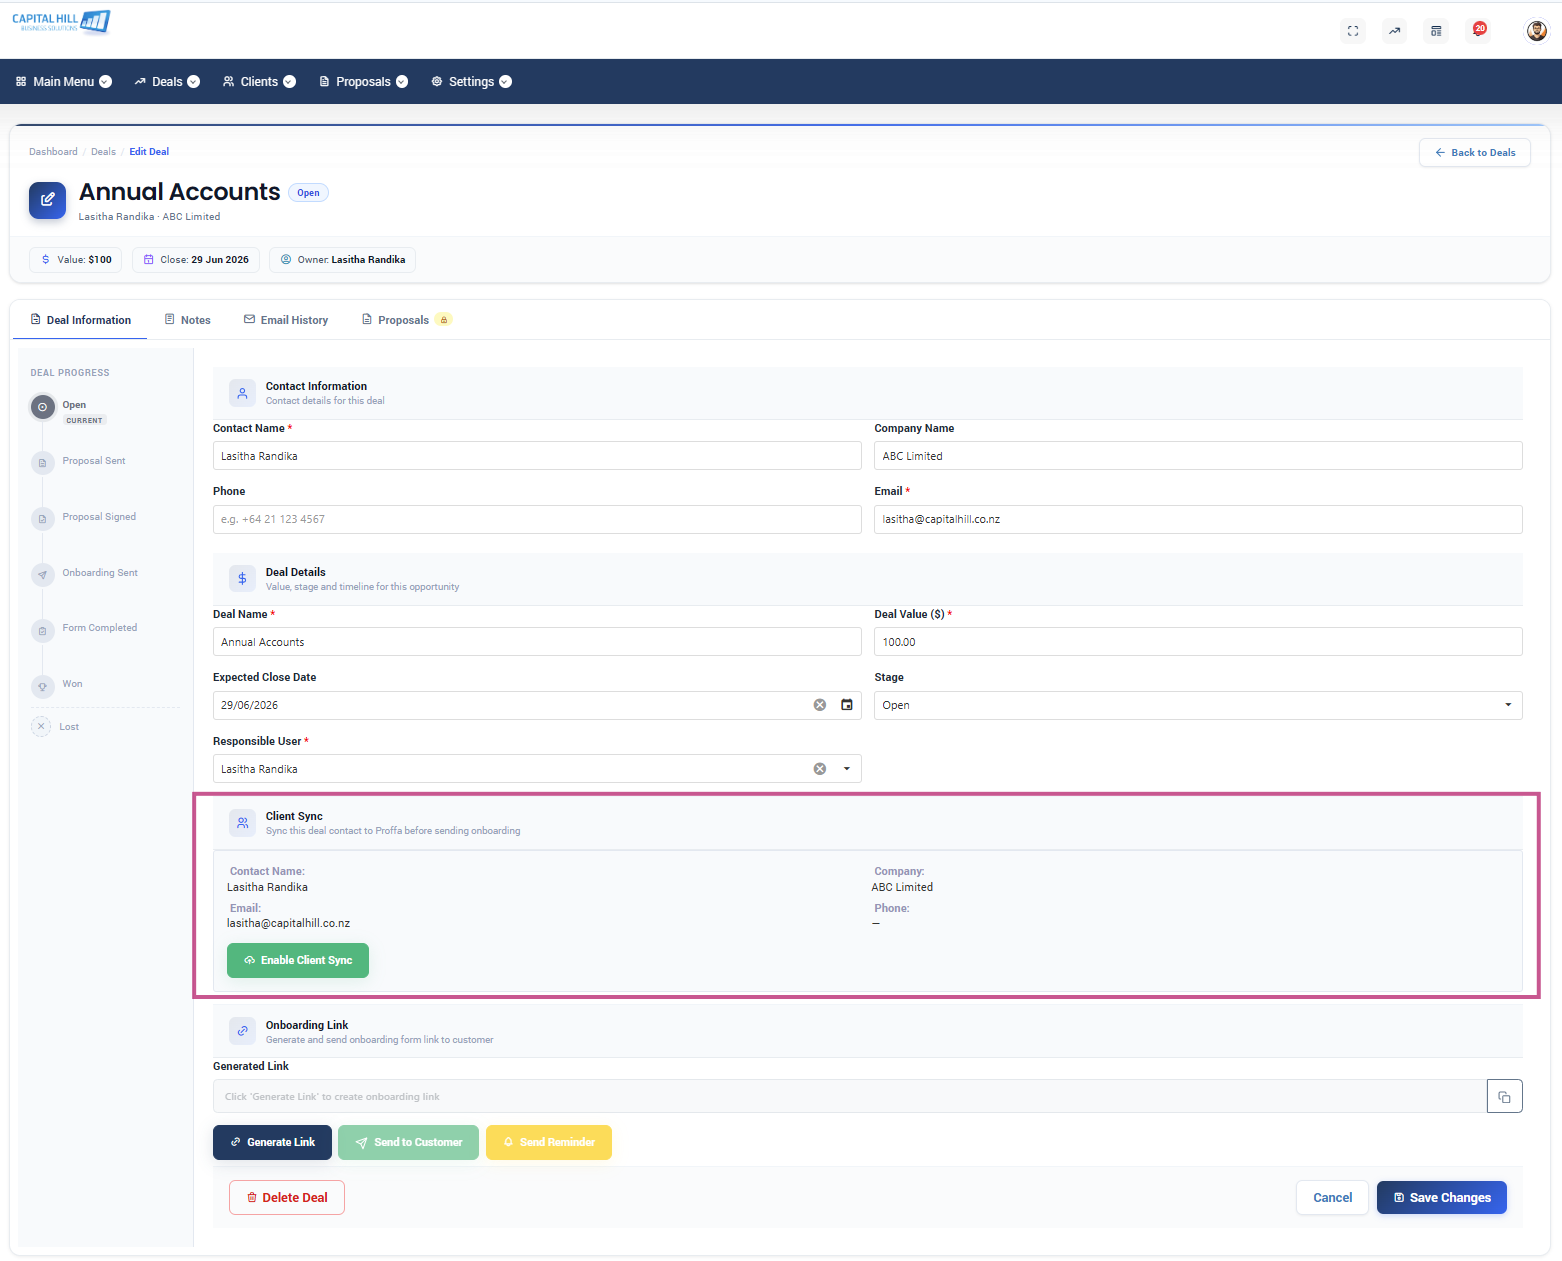1562x1261 pixels.
Task: Open notifications with red badge
Action: pyautogui.click(x=1478, y=30)
